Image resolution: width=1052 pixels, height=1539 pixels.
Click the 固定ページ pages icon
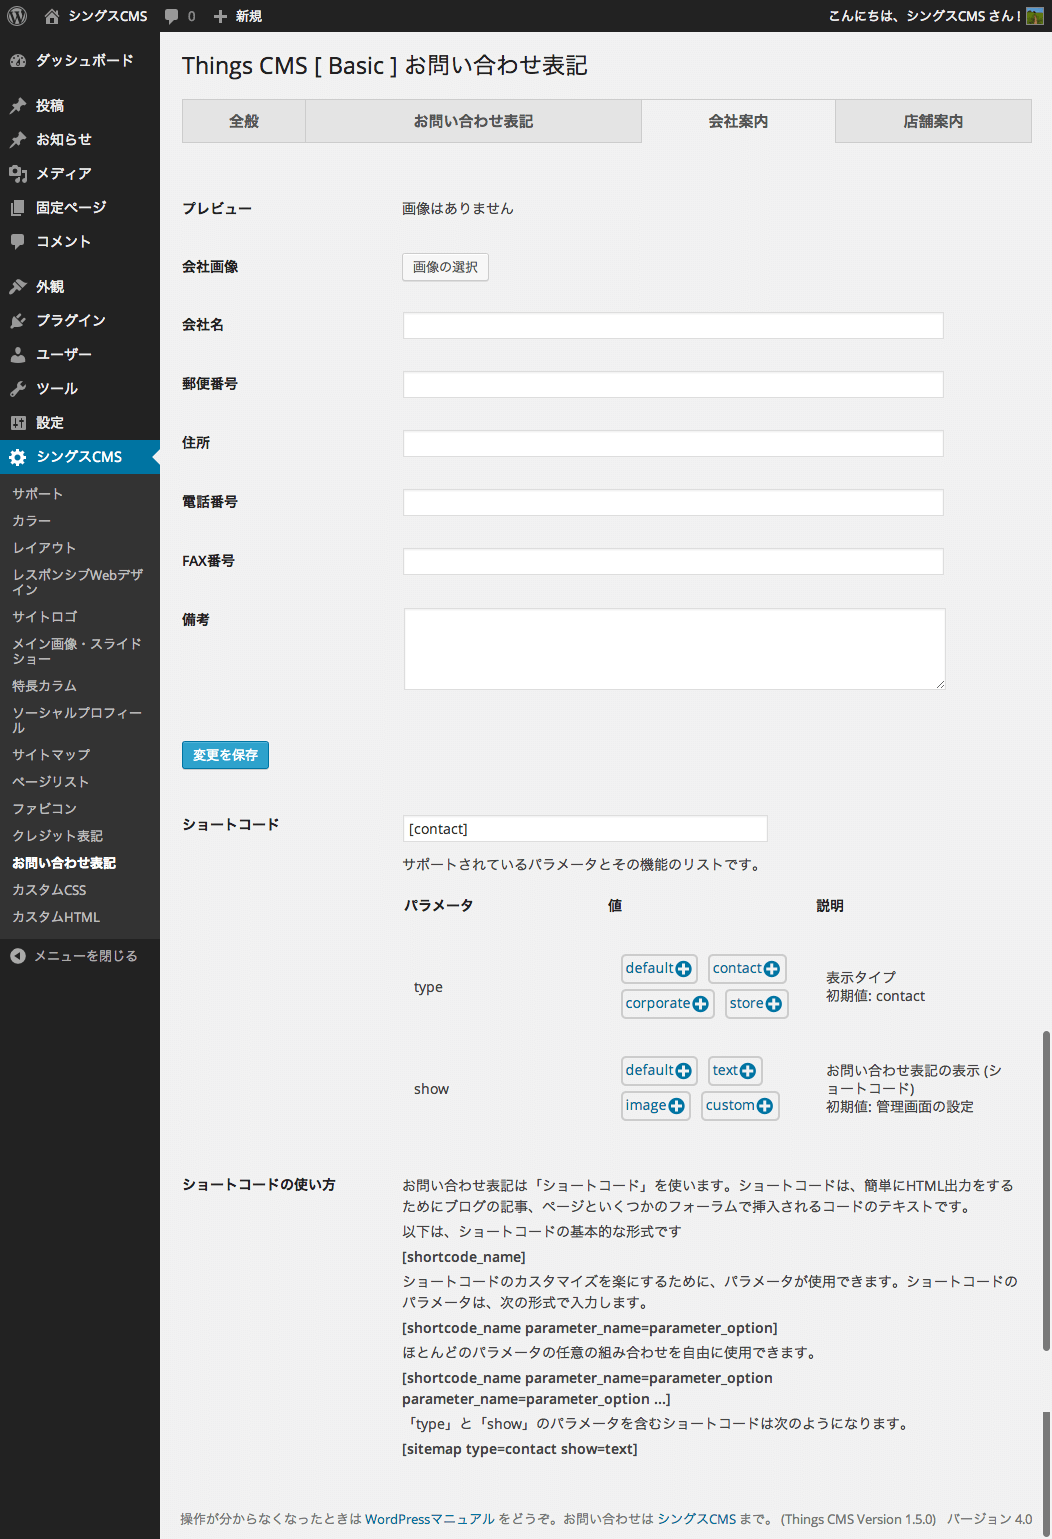(18, 208)
